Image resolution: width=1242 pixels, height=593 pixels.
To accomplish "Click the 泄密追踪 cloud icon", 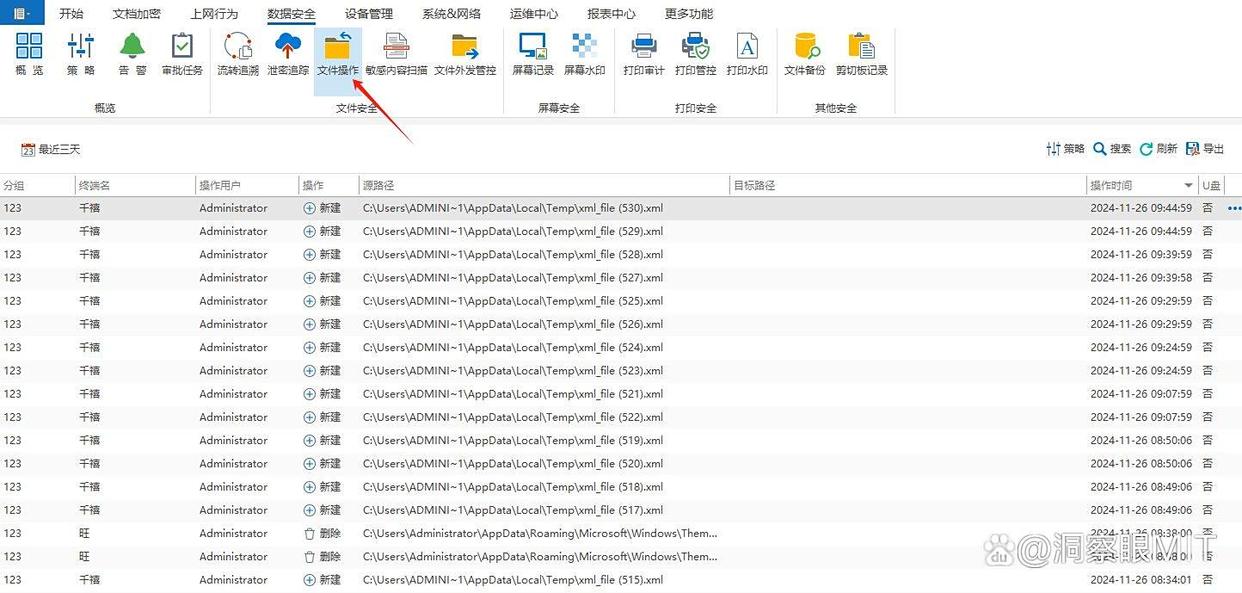I will (288, 47).
